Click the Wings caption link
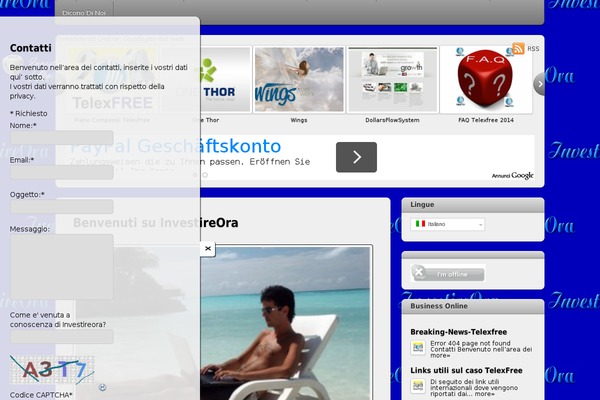600x400 pixels. tap(299, 120)
